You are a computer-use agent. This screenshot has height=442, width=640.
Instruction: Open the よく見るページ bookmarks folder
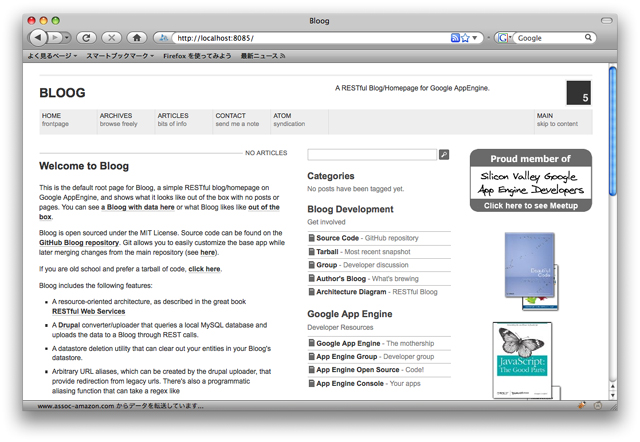[x=52, y=56]
